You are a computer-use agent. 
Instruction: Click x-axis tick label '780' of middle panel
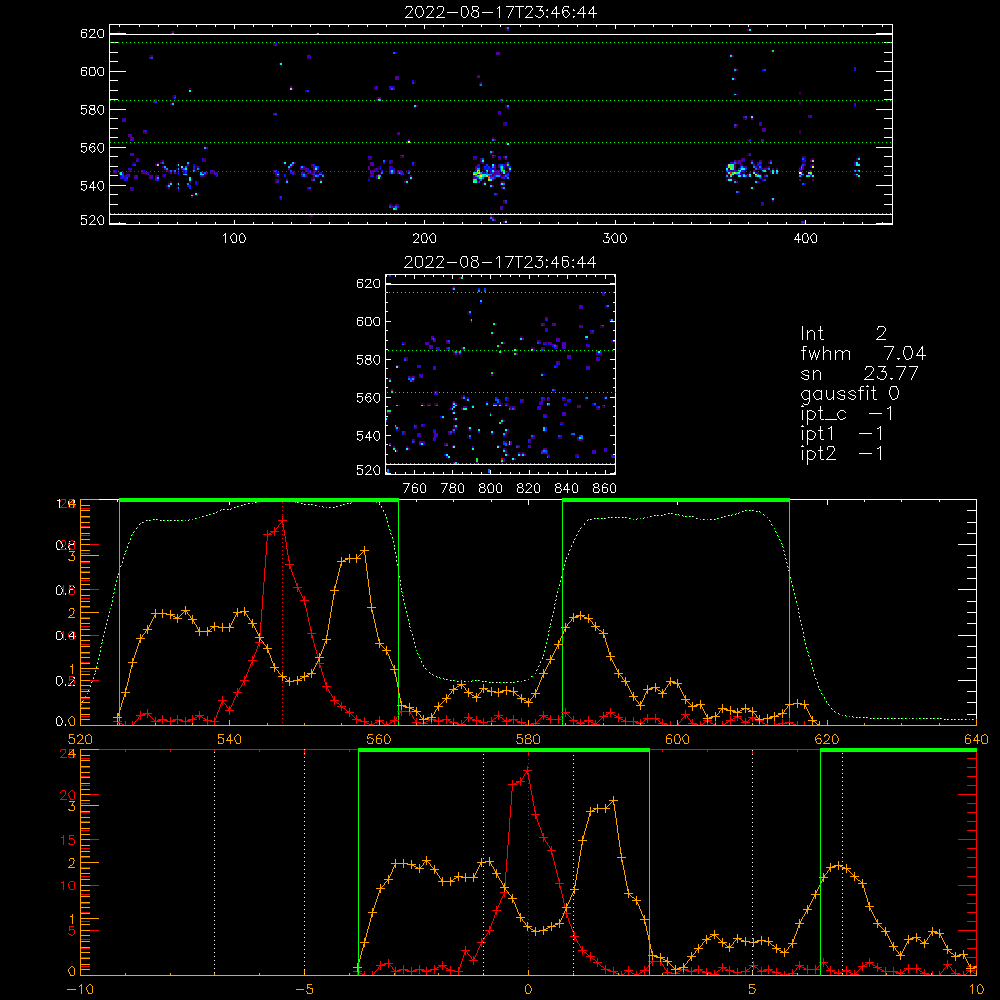point(453,489)
